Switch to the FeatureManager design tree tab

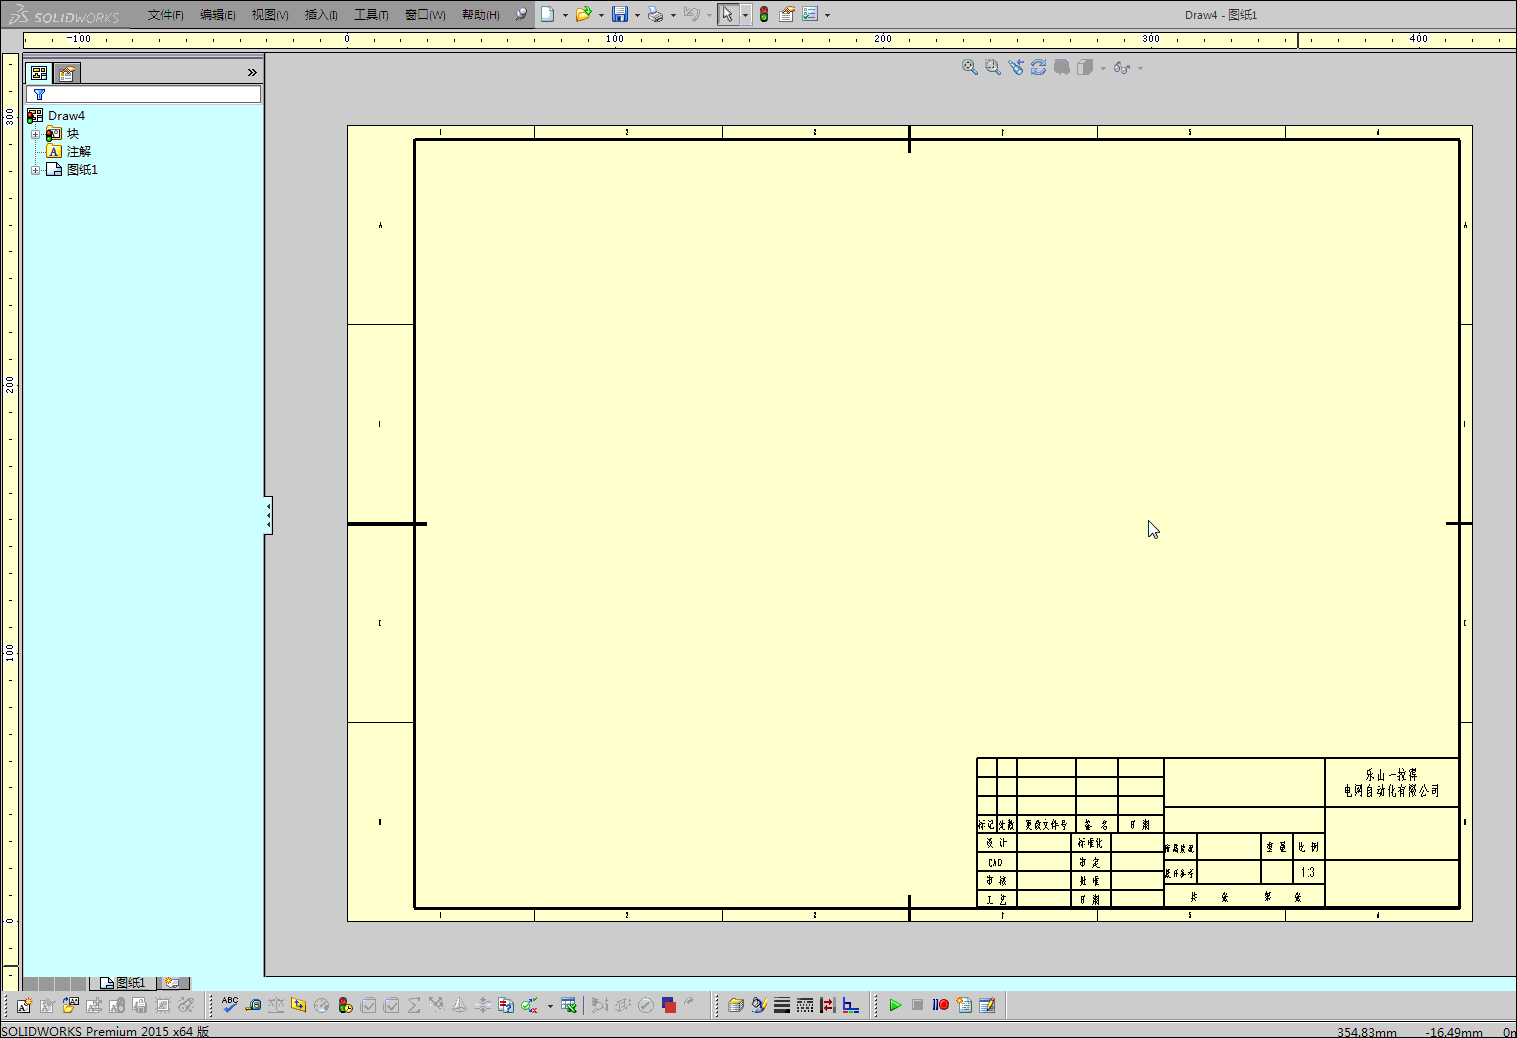pyautogui.click(x=39, y=73)
